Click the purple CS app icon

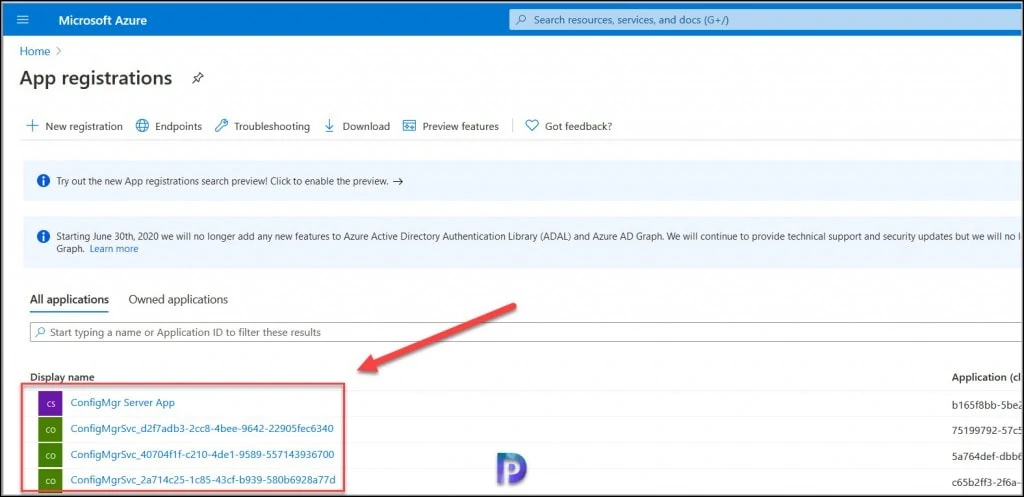coord(50,404)
